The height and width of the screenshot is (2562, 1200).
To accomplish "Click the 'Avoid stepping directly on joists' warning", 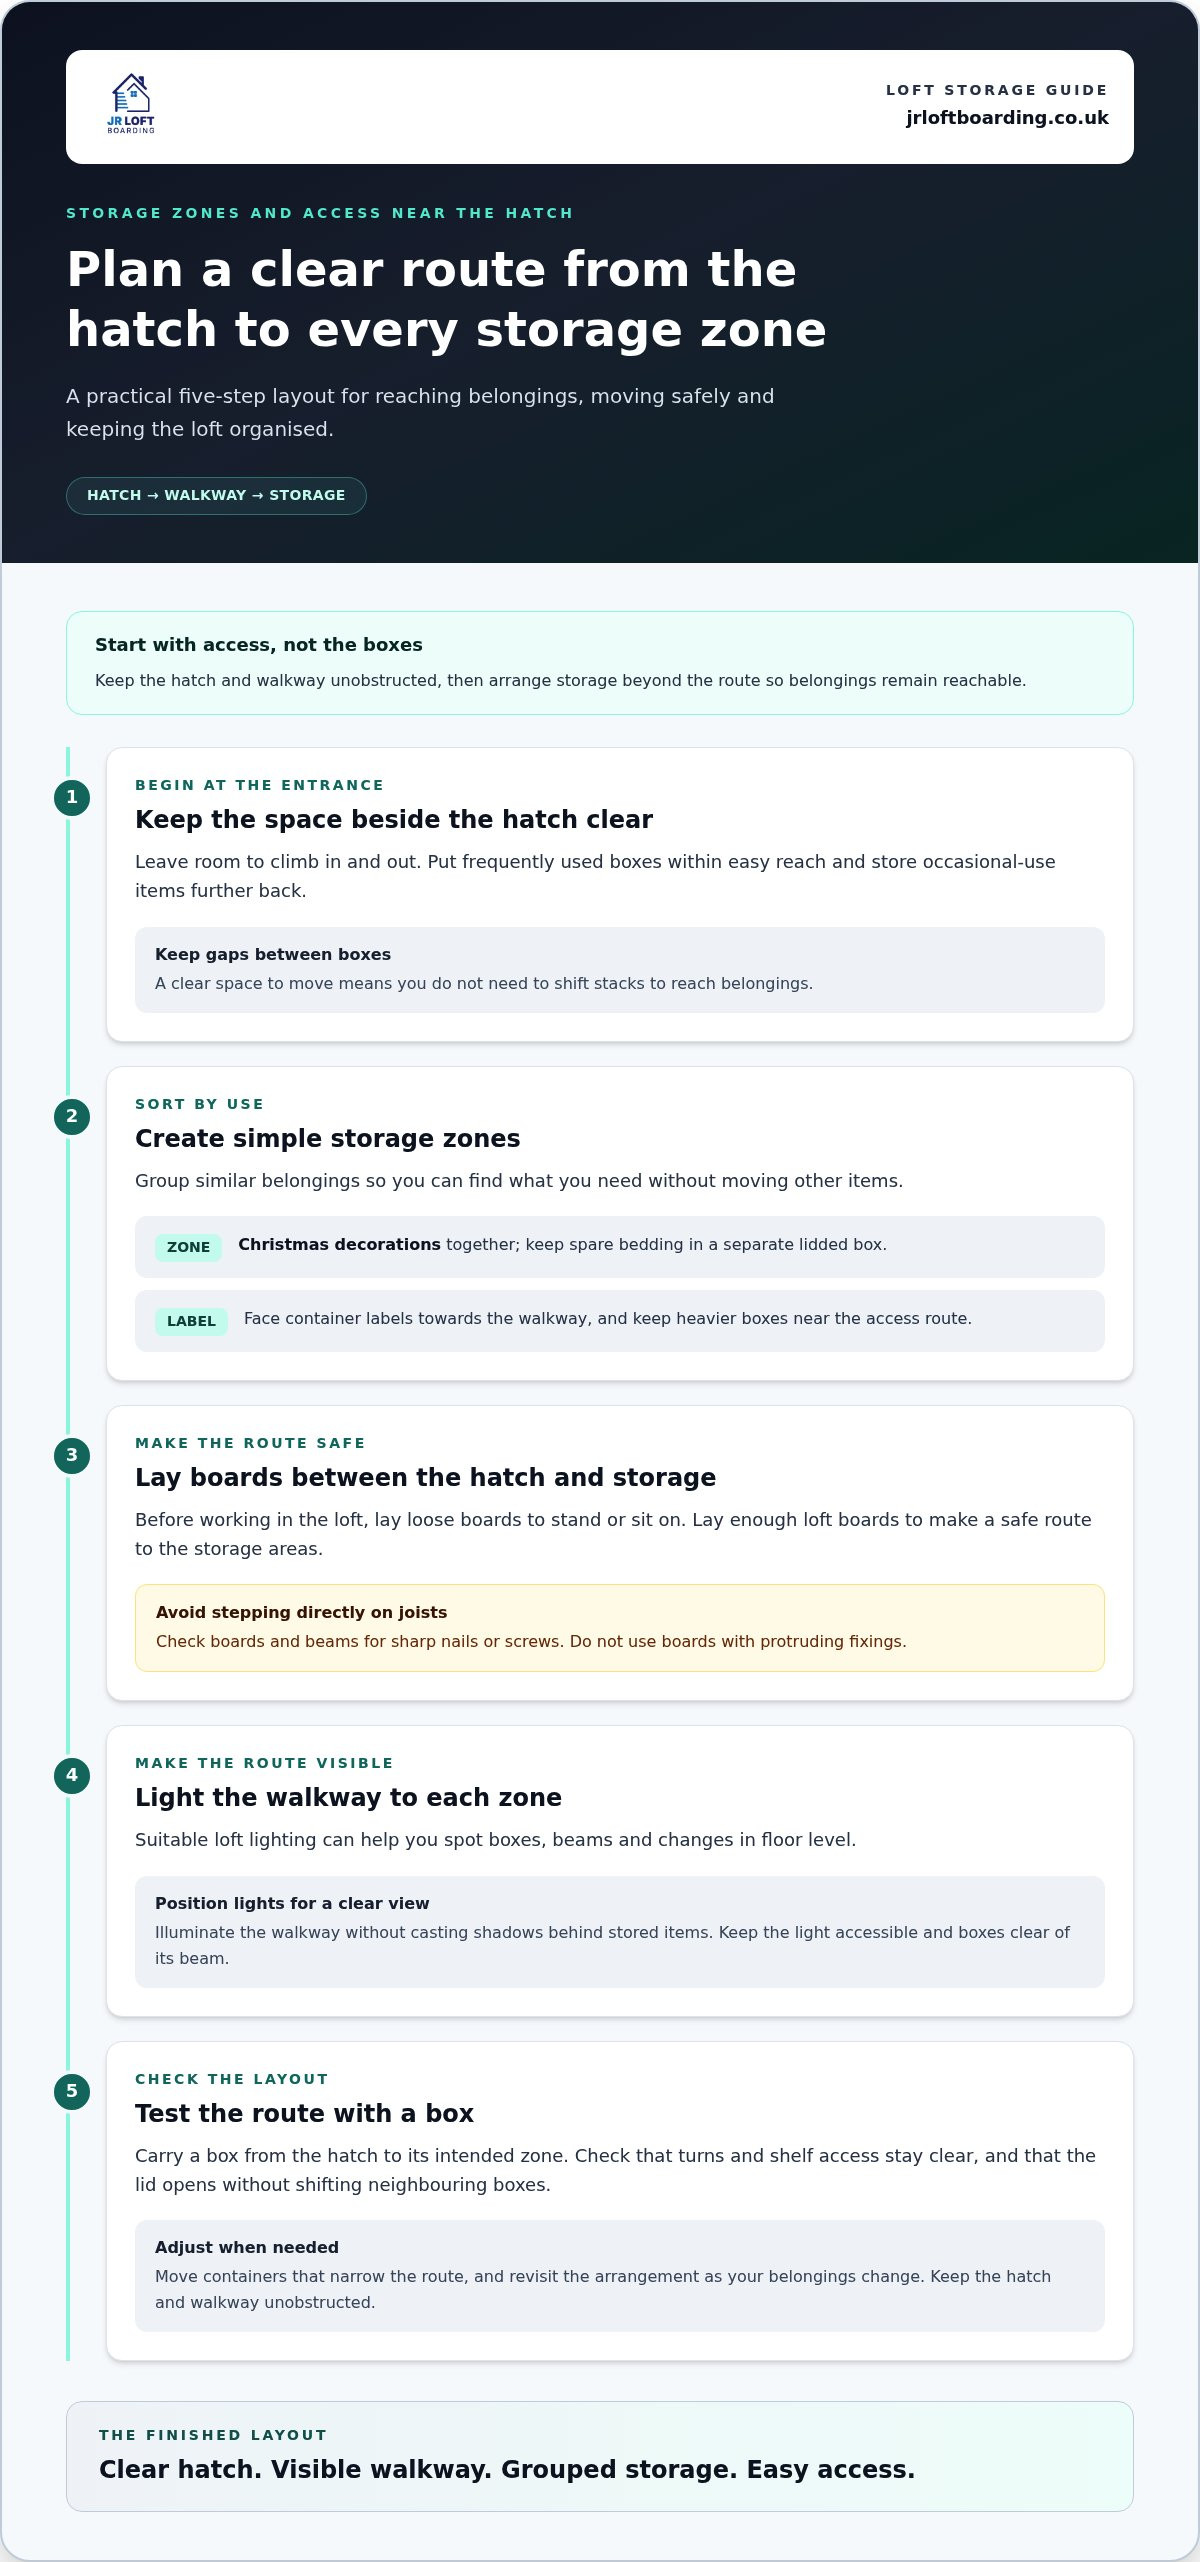I will (620, 1628).
